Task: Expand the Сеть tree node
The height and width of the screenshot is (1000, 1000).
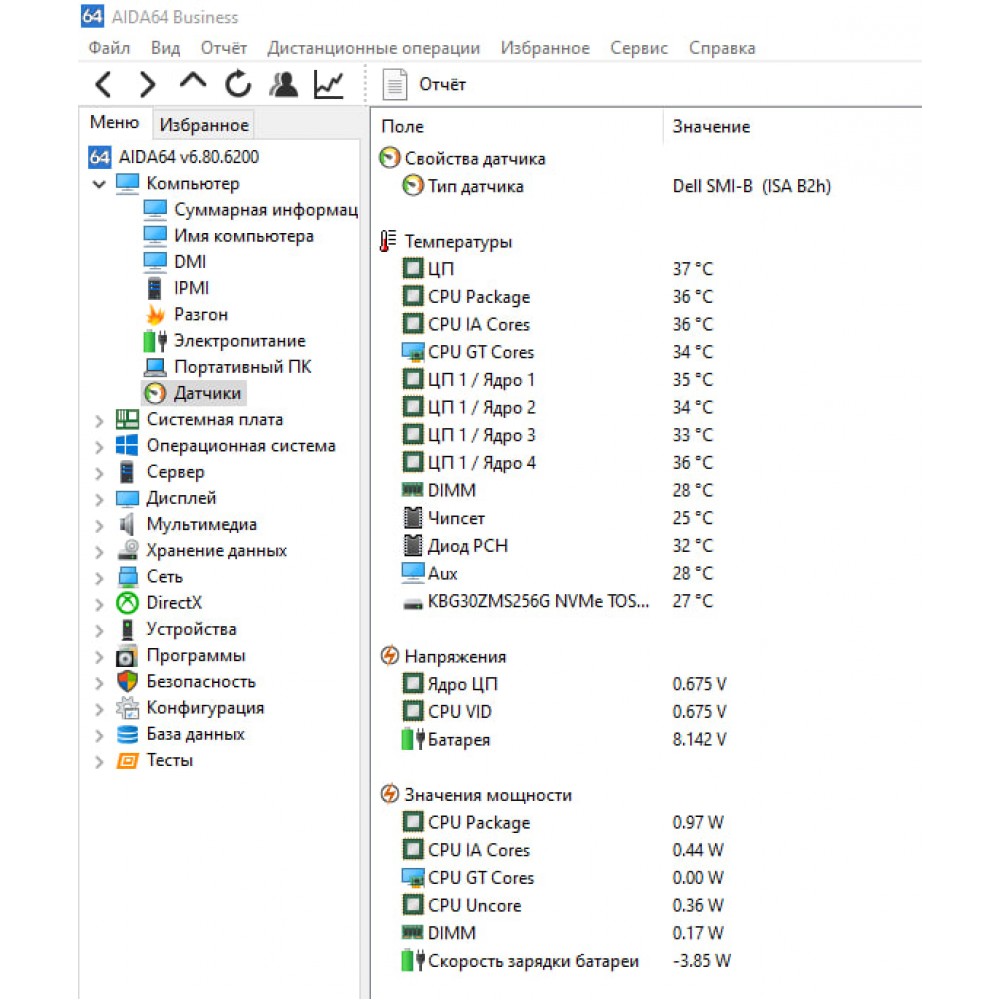Action: 99,577
